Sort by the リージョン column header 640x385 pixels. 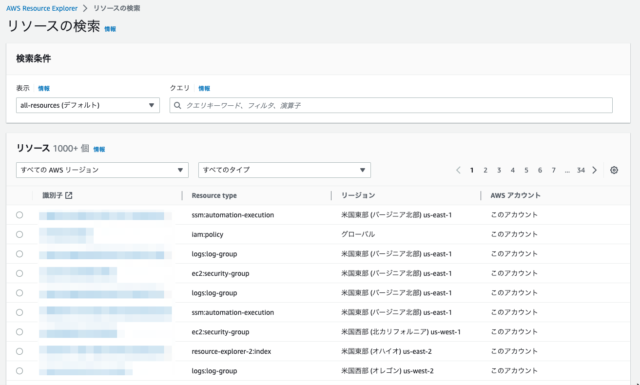click(x=358, y=196)
